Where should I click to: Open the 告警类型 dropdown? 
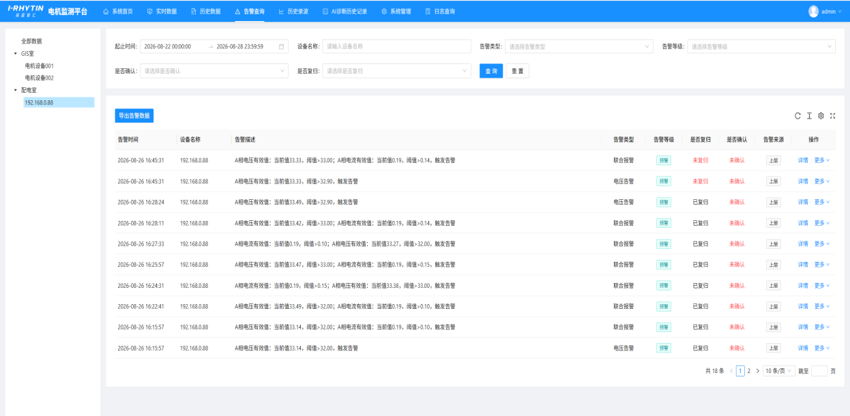578,47
